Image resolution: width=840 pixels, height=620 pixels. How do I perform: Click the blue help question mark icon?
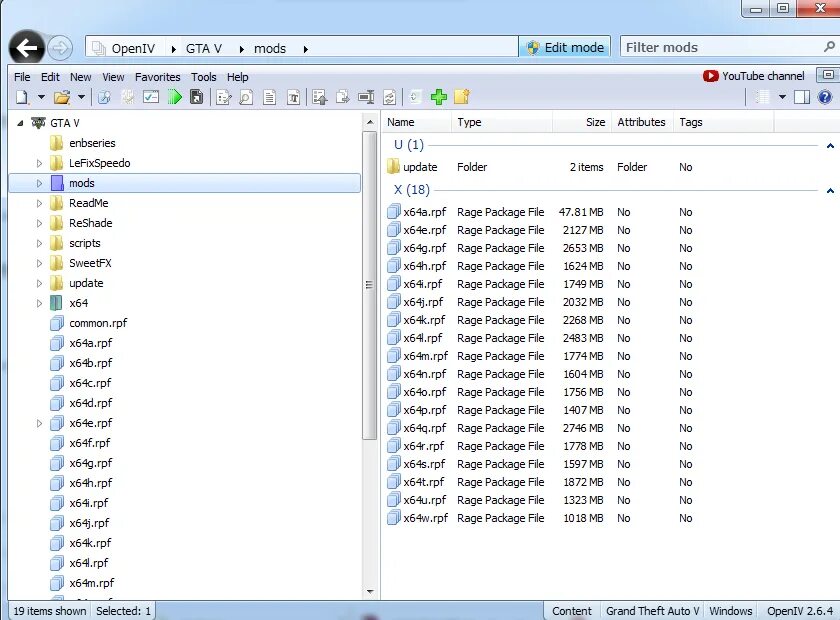click(x=825, y=97)
